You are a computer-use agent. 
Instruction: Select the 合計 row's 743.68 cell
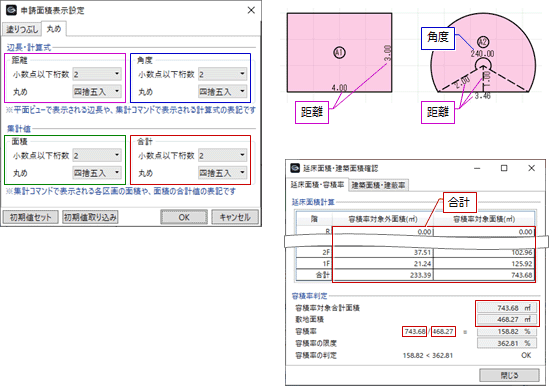coord(484,275)
